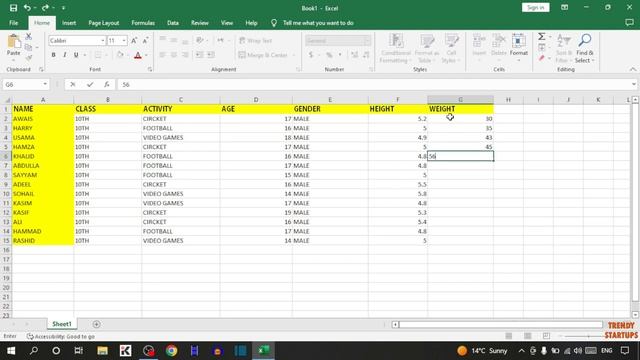Open the Name Box dropdown arrow

pyautogui.click(x=45, y=84)
